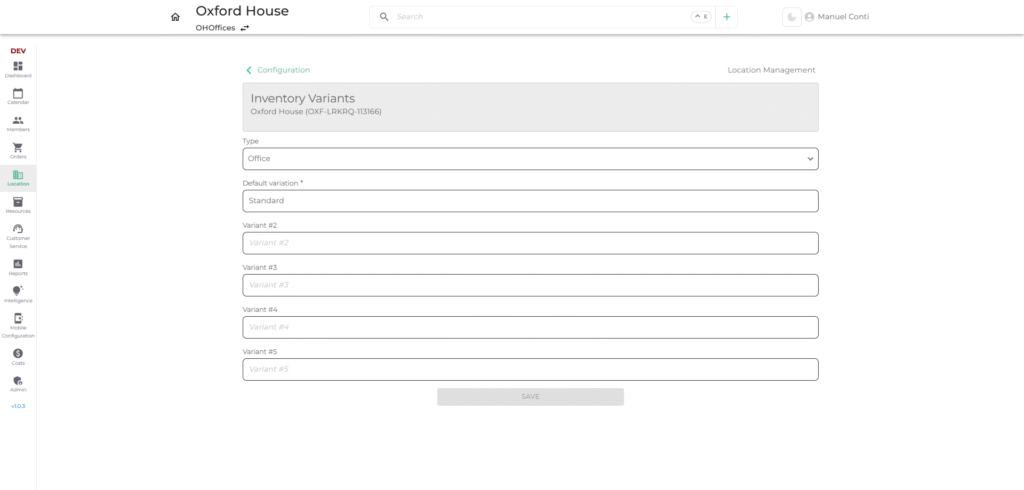Open the Members section
1024x490 pixels.
tap(18, 122)
